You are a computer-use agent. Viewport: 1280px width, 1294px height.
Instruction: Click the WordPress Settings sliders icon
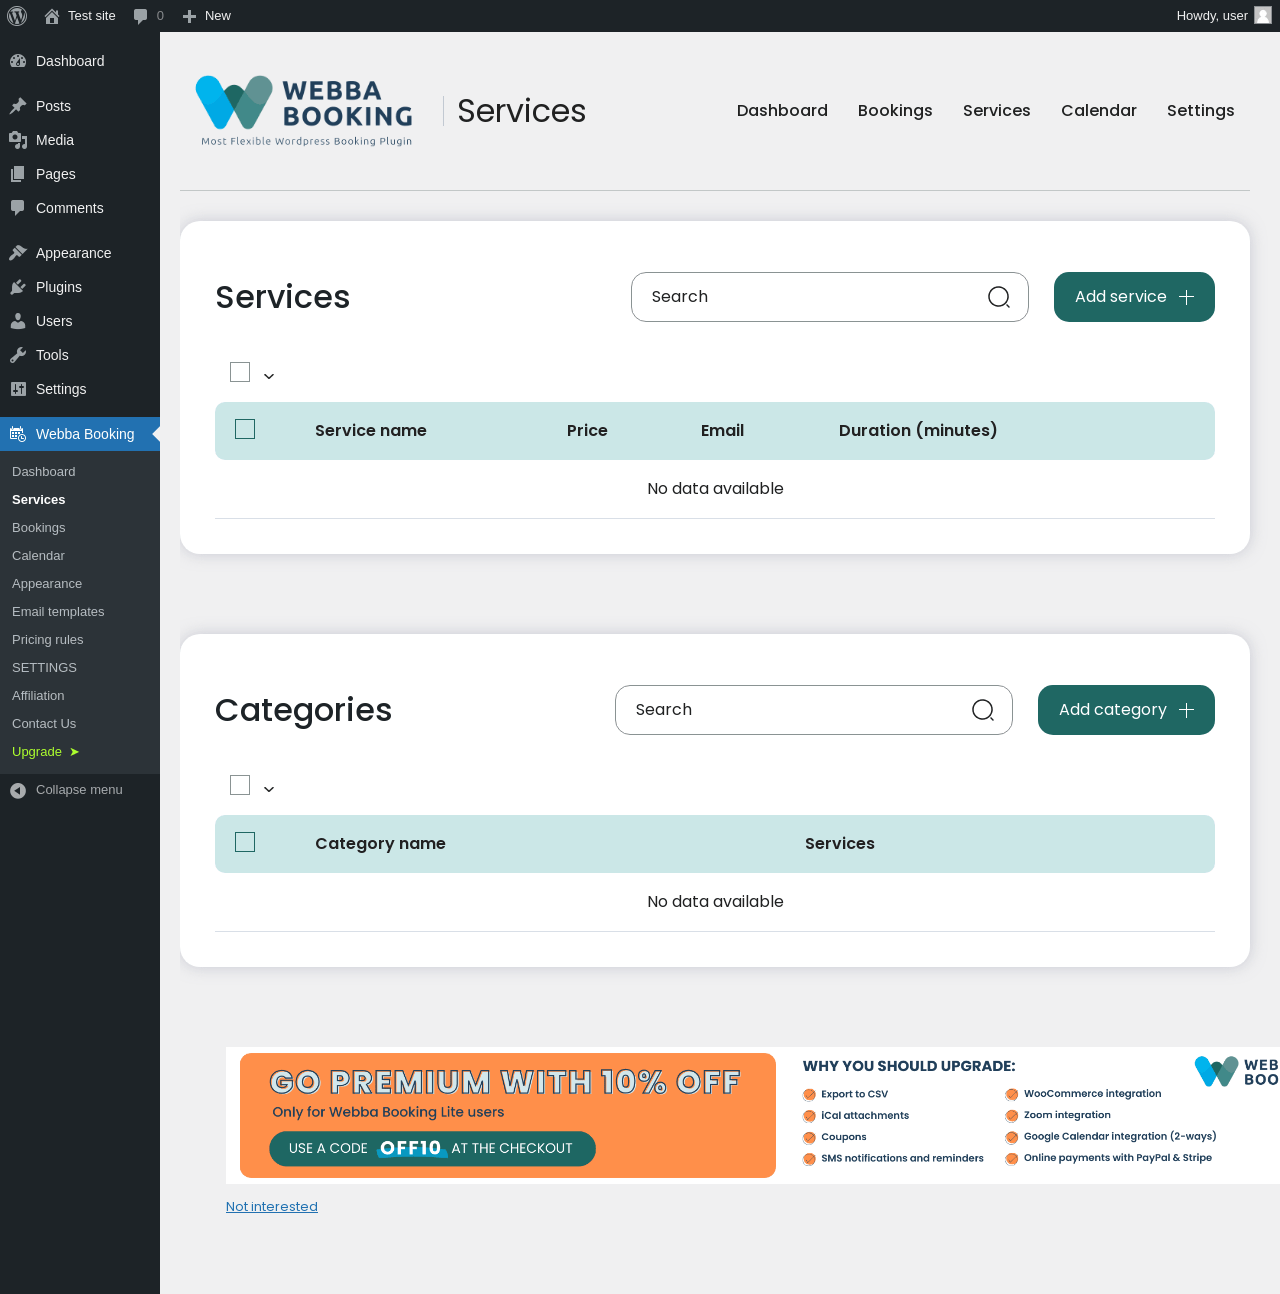pyautogui.click(x=18, y=389)
